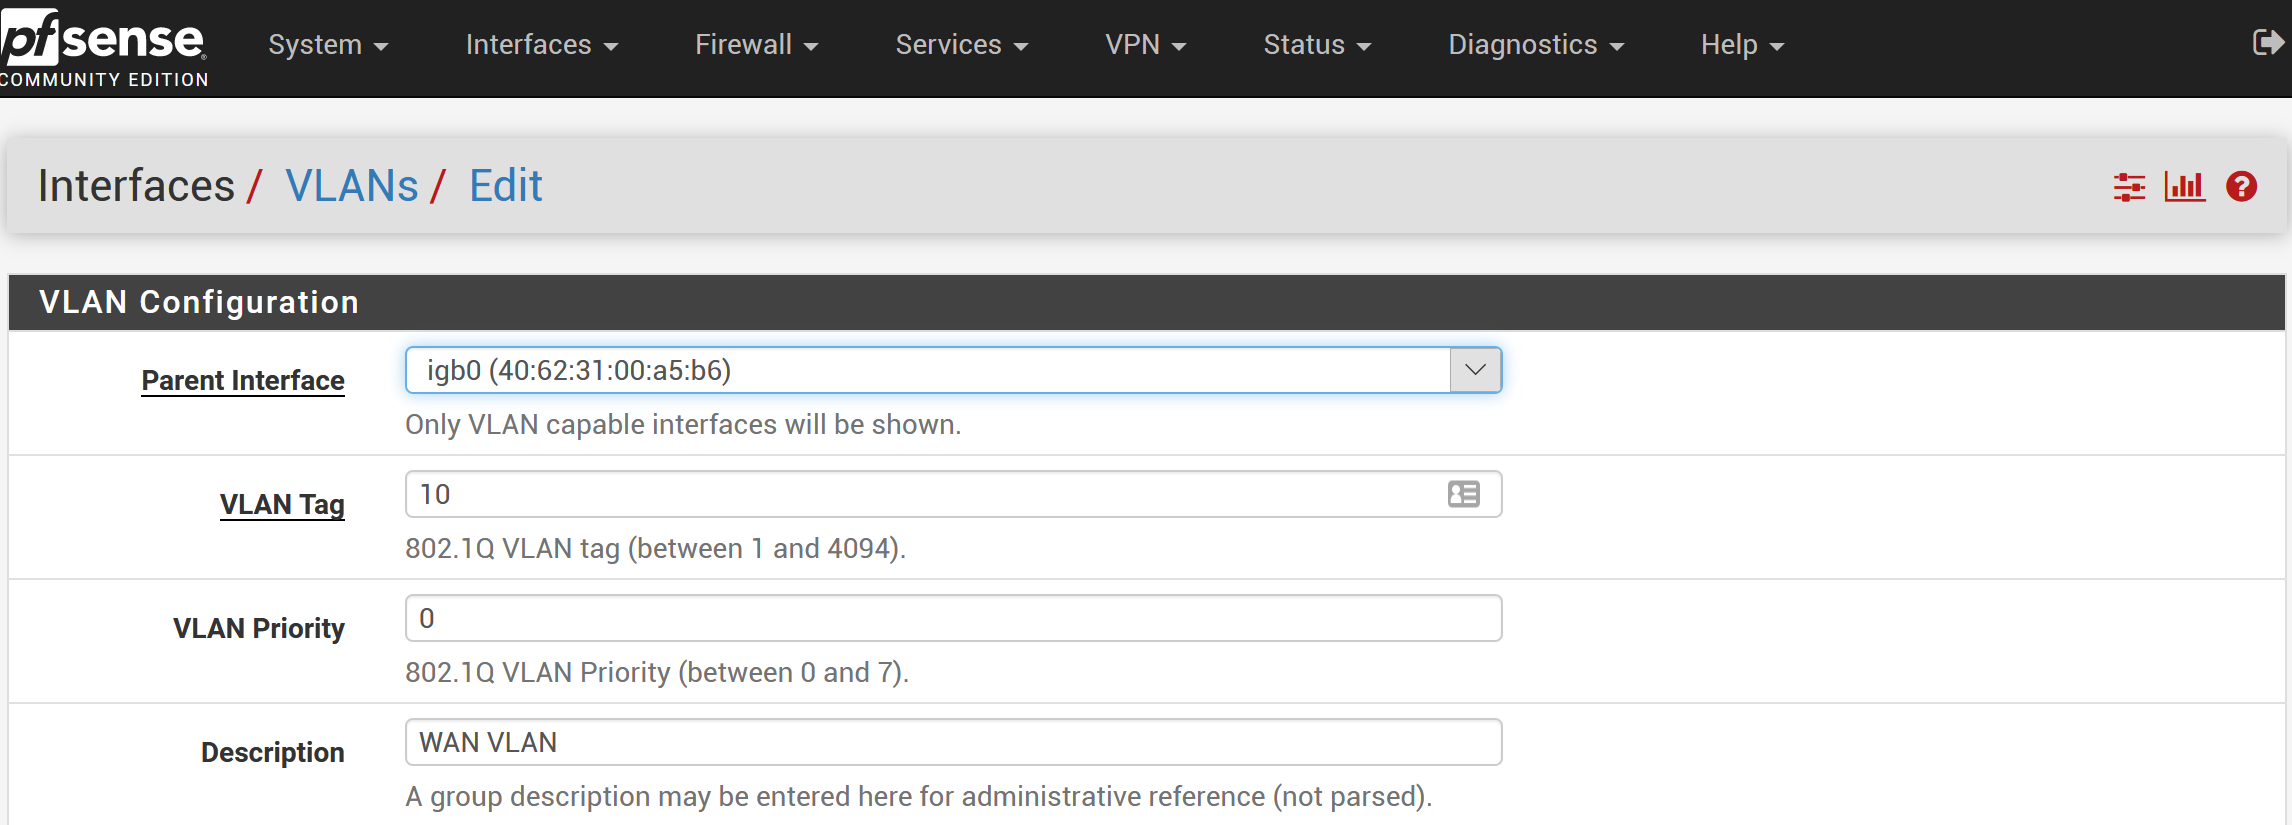The height and width of the screenshot is (825, 2292).
Task: Click the contact card icon in VLAN Tag field
Action: point(1463,494)
